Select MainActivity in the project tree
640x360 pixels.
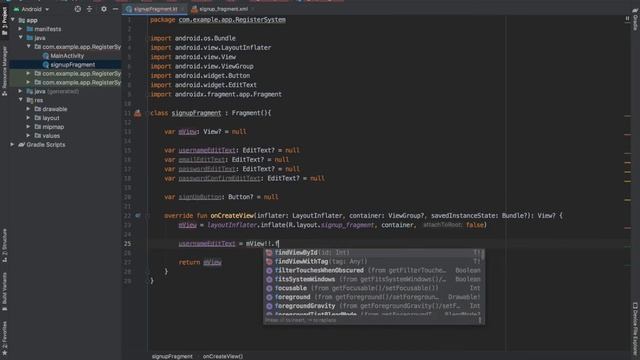coord(67,56)
